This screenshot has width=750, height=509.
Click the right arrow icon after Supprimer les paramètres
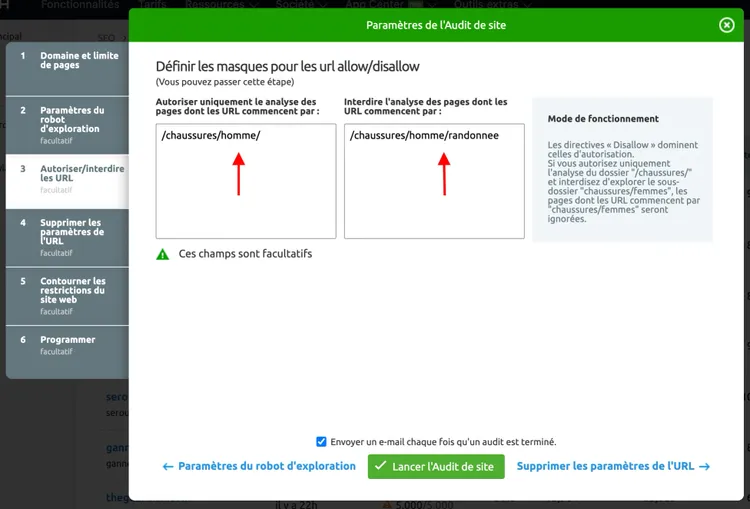(705, 466)
